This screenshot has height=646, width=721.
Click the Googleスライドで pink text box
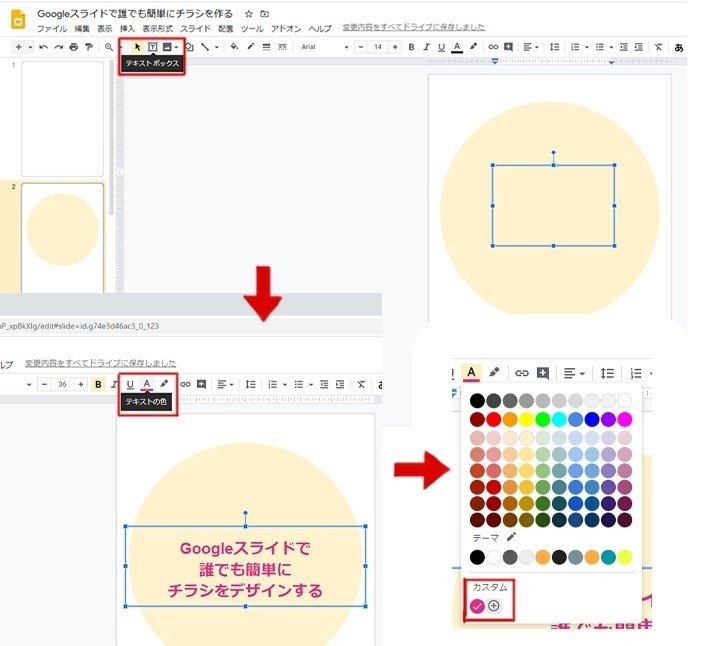coord(246,566)
